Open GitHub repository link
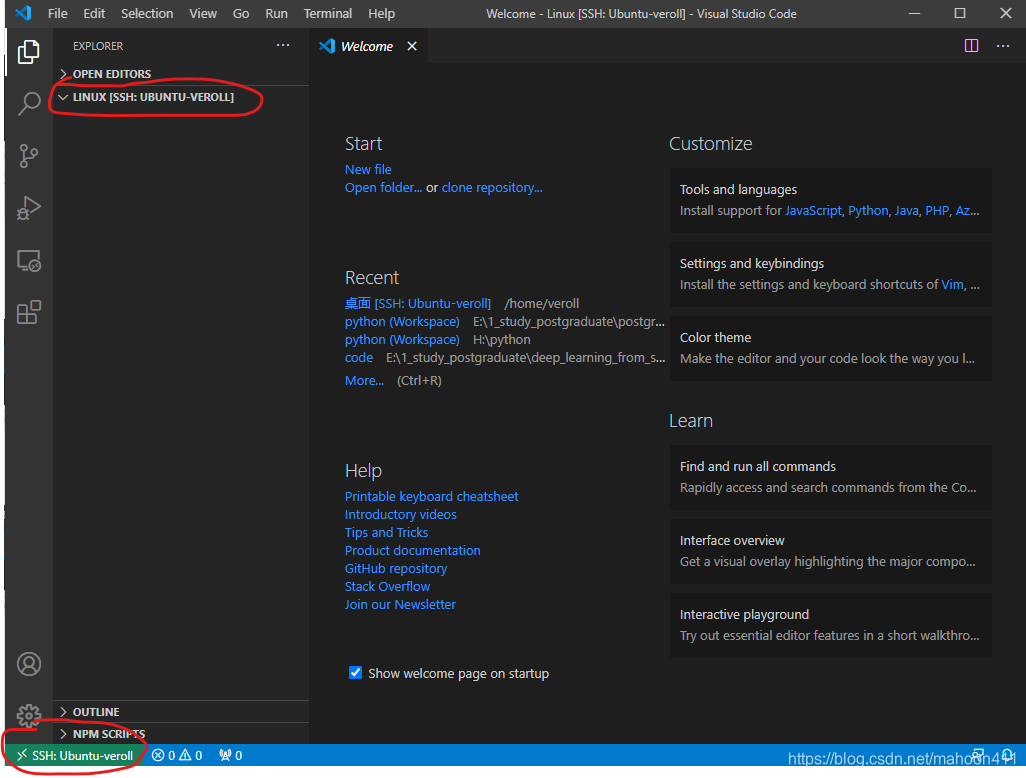The height and width of the screenshot is (778, 1026). (x=396, y=569)
